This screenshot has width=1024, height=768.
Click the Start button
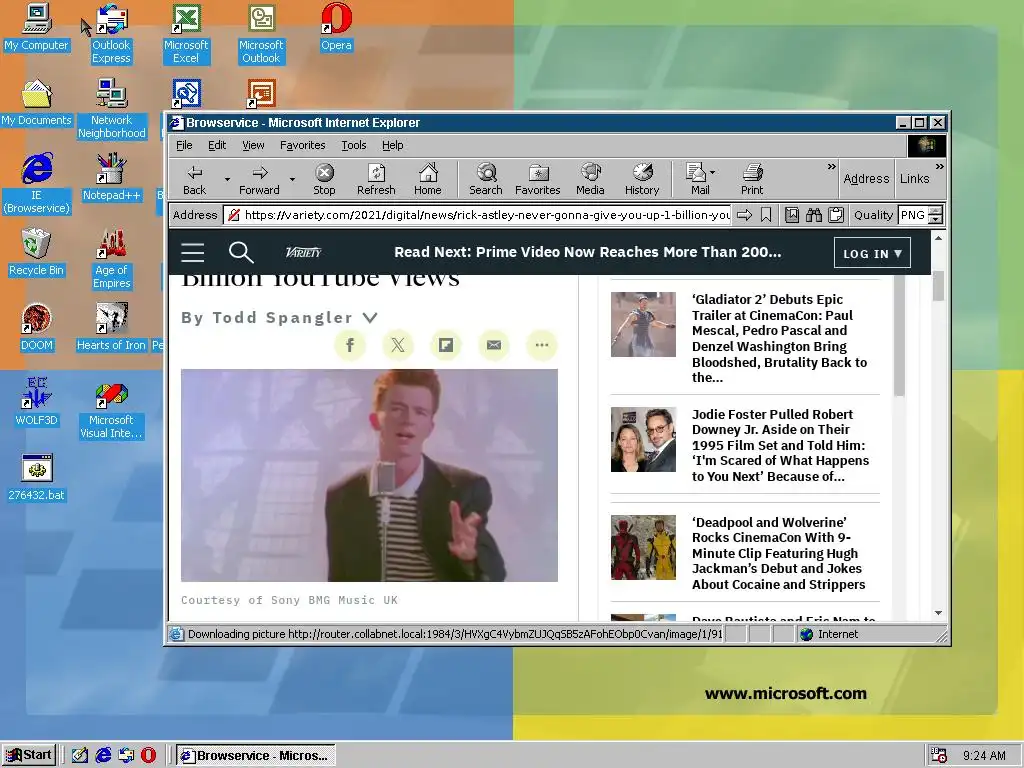coord(29,755)
